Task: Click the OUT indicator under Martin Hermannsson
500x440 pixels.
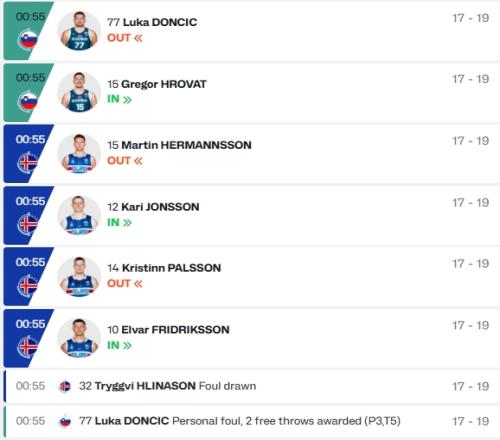Action: click(125, 161)
